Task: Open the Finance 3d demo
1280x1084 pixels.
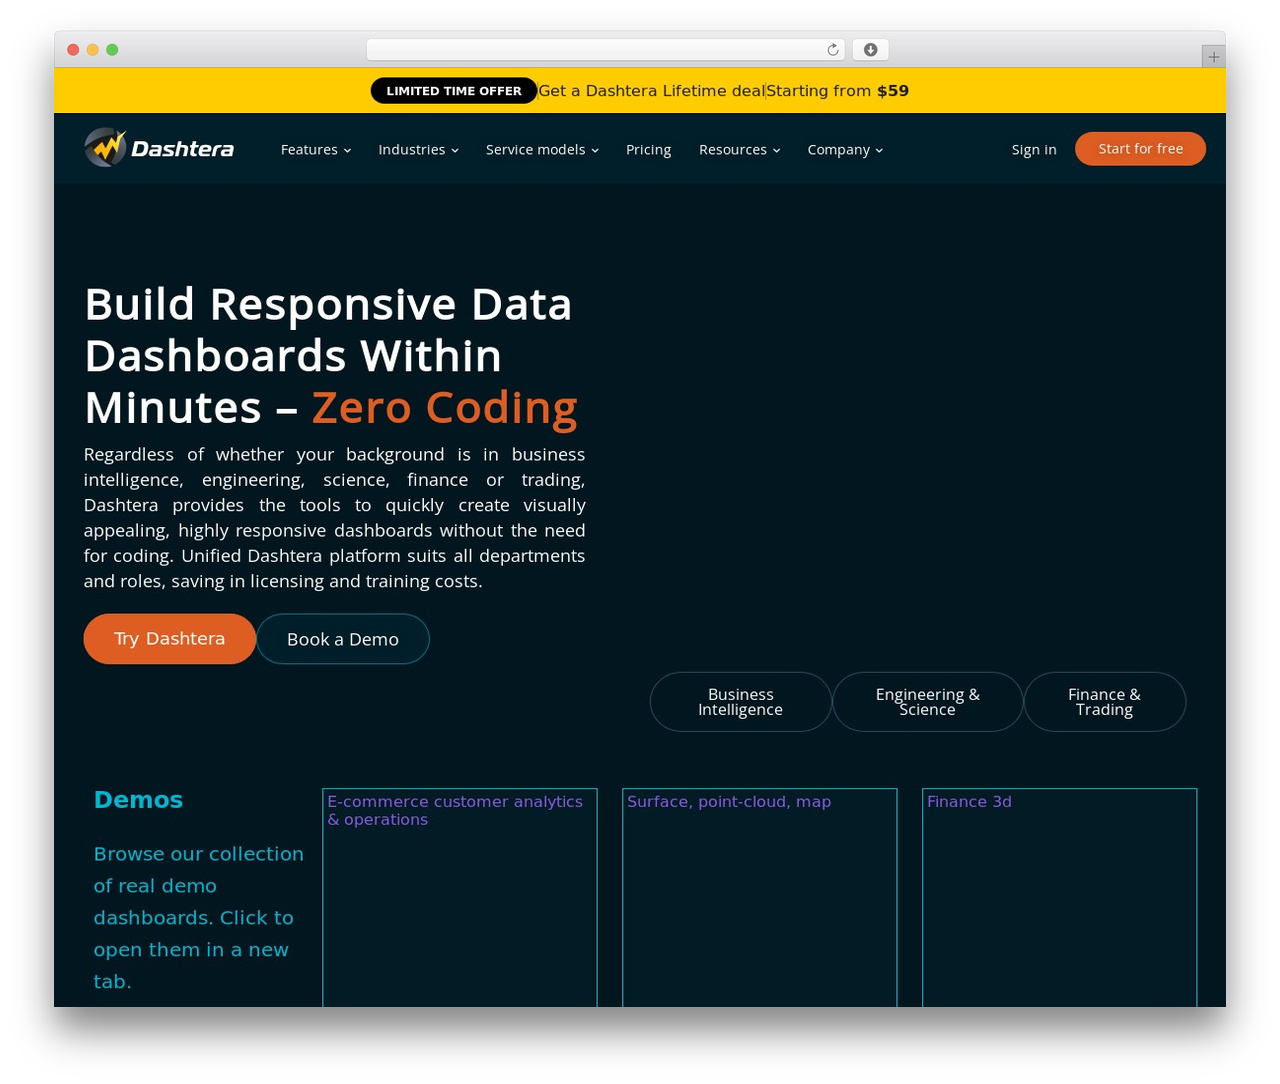Action: pos(1060,898)
